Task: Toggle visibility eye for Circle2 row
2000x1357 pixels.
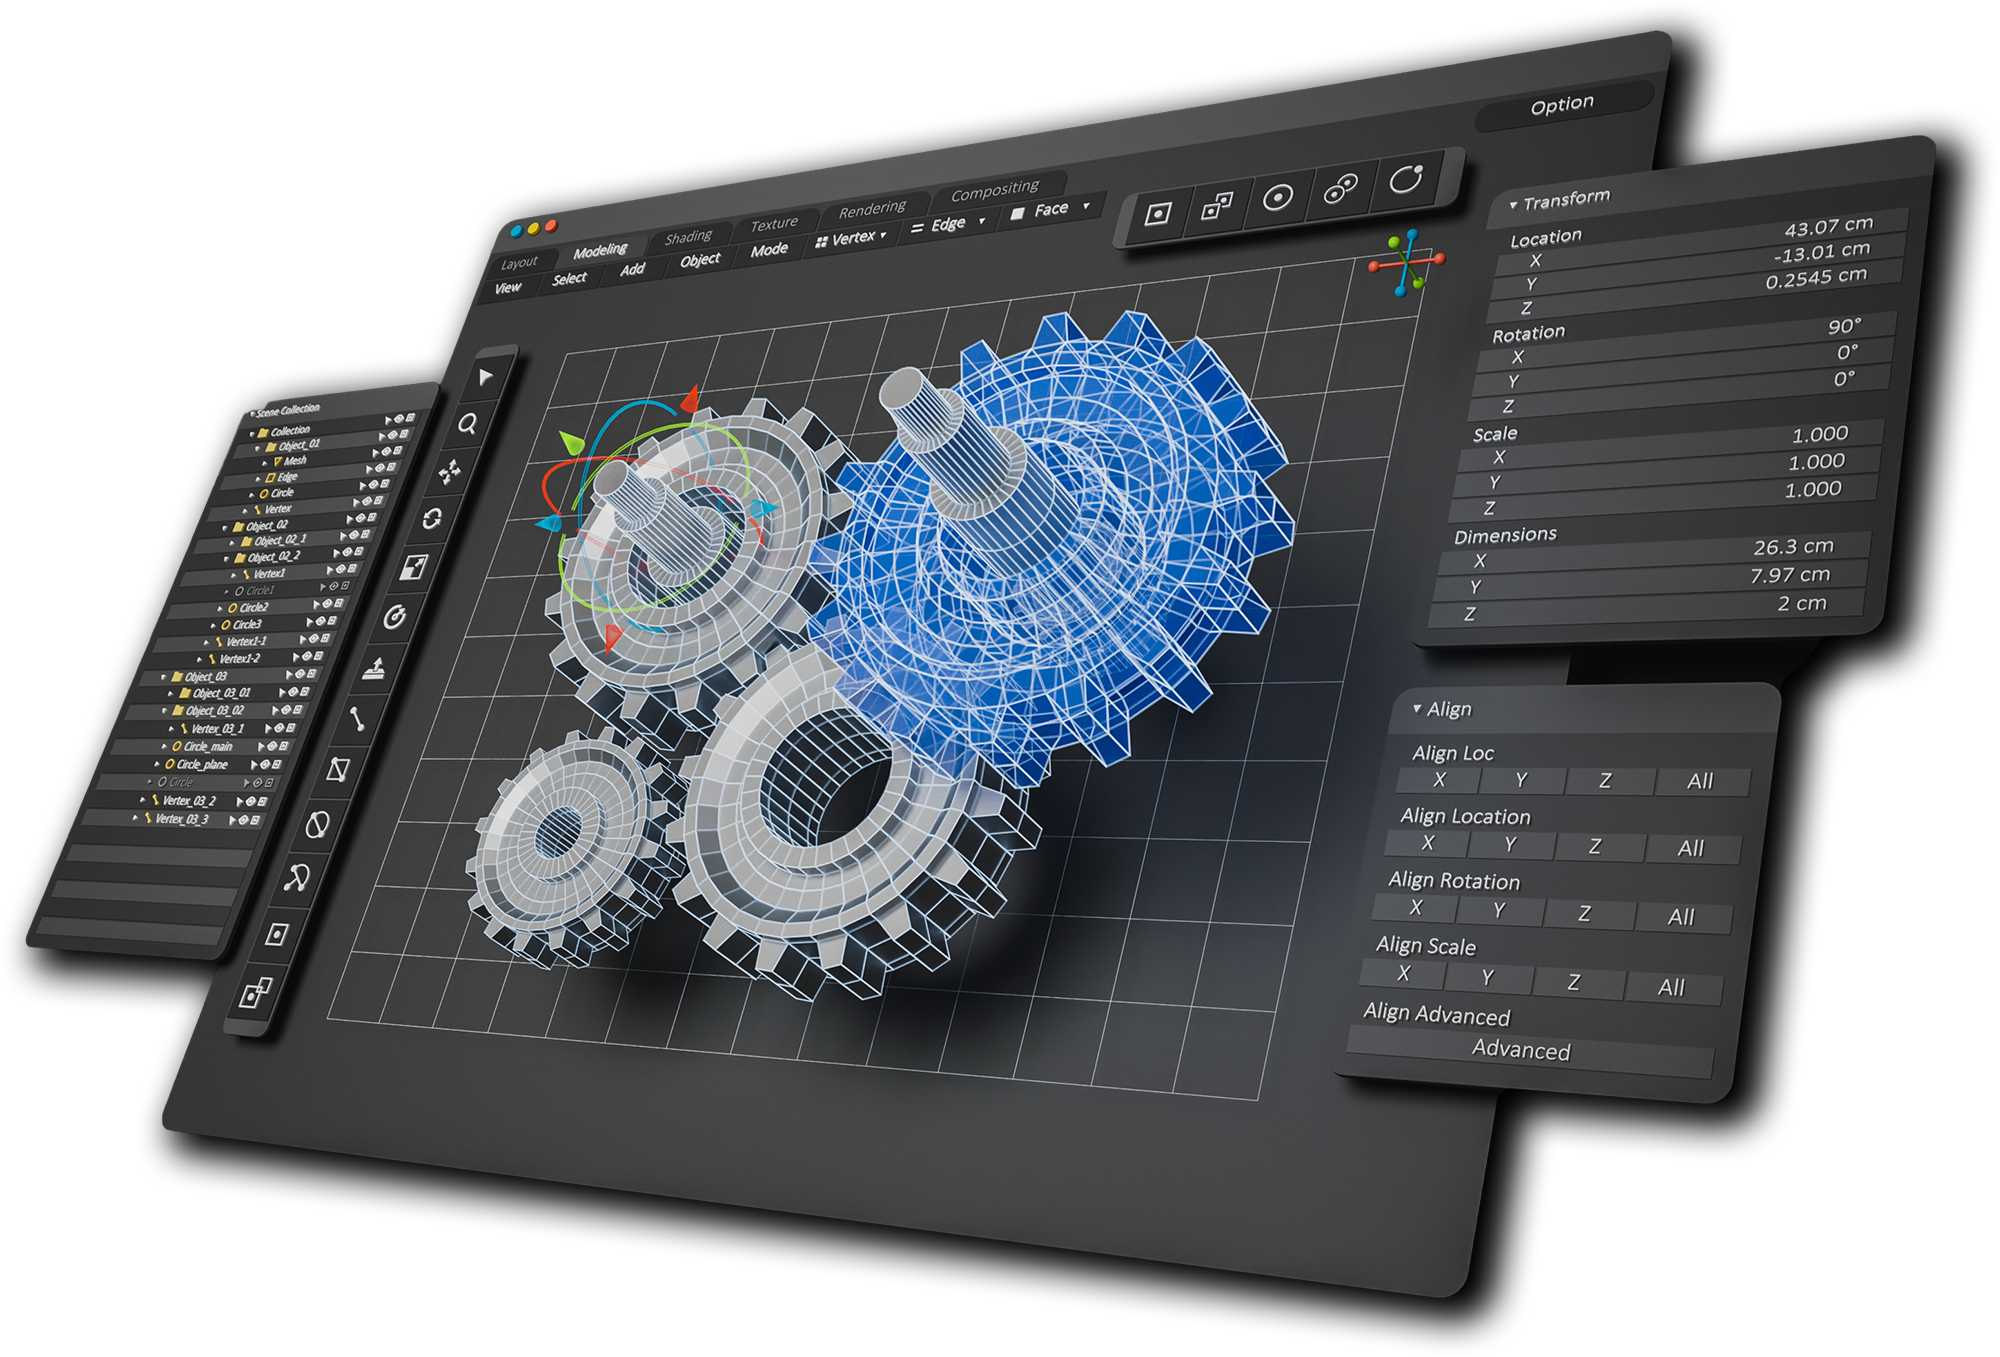Action: point(328,604)
